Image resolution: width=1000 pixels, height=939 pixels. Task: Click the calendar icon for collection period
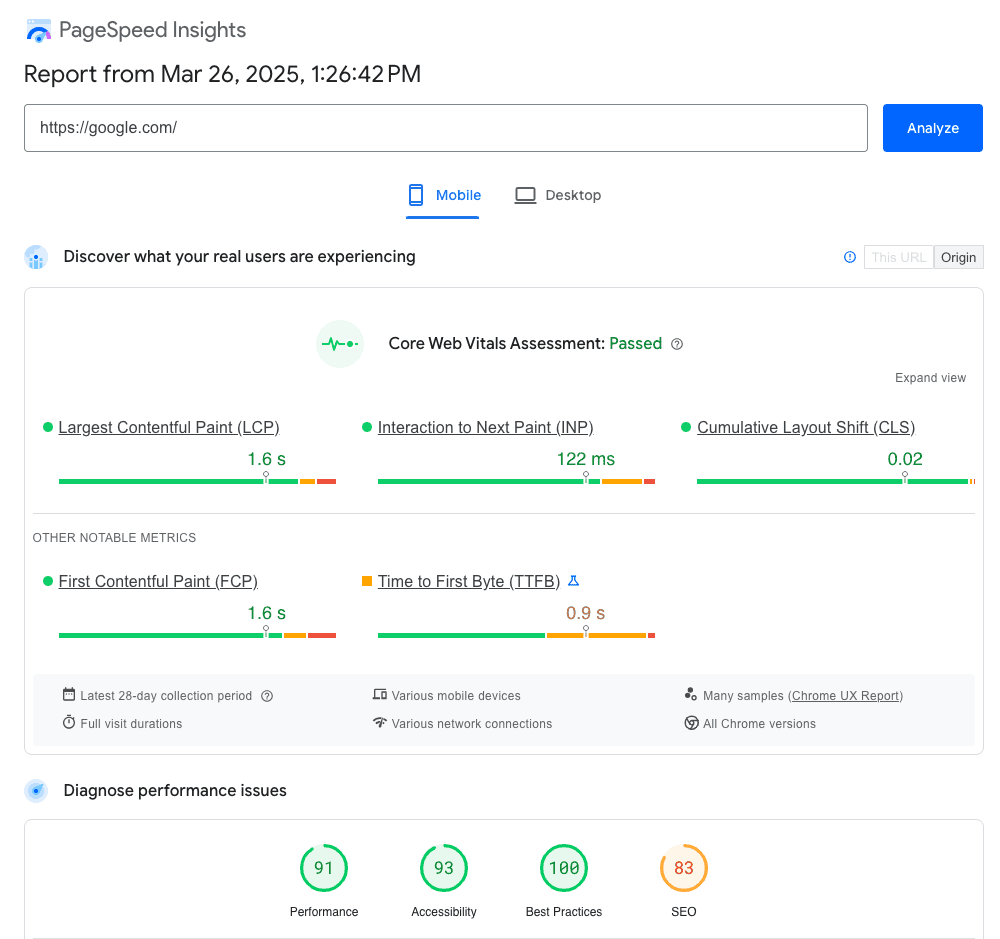[x=69, y=695]
